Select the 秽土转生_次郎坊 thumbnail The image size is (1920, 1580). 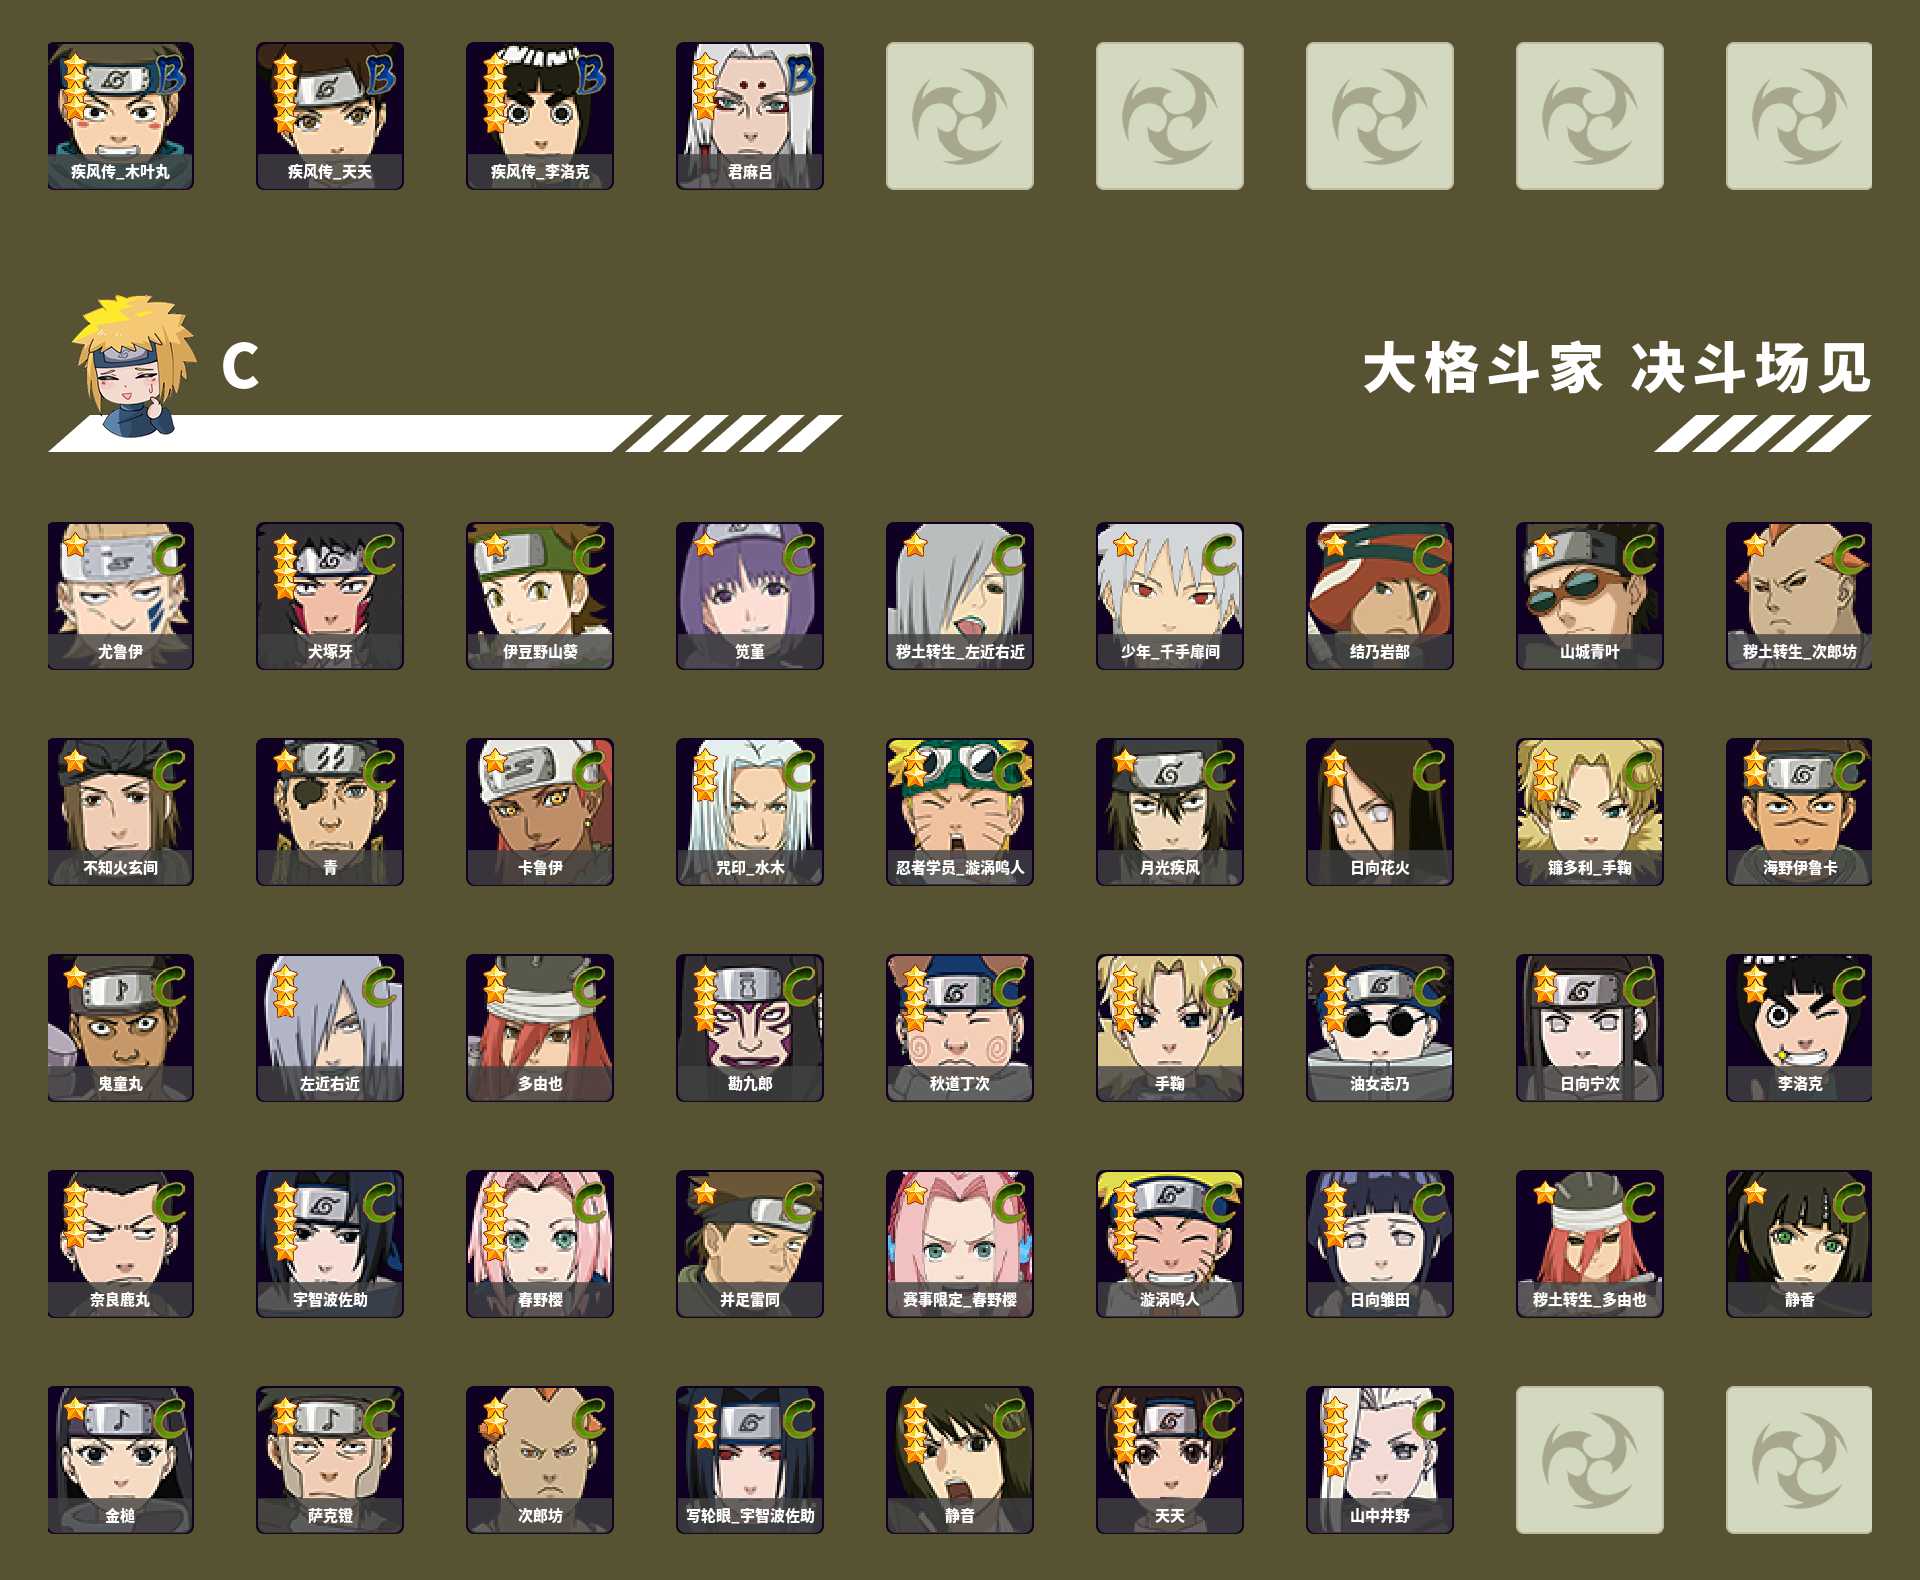click(1799, 596)
